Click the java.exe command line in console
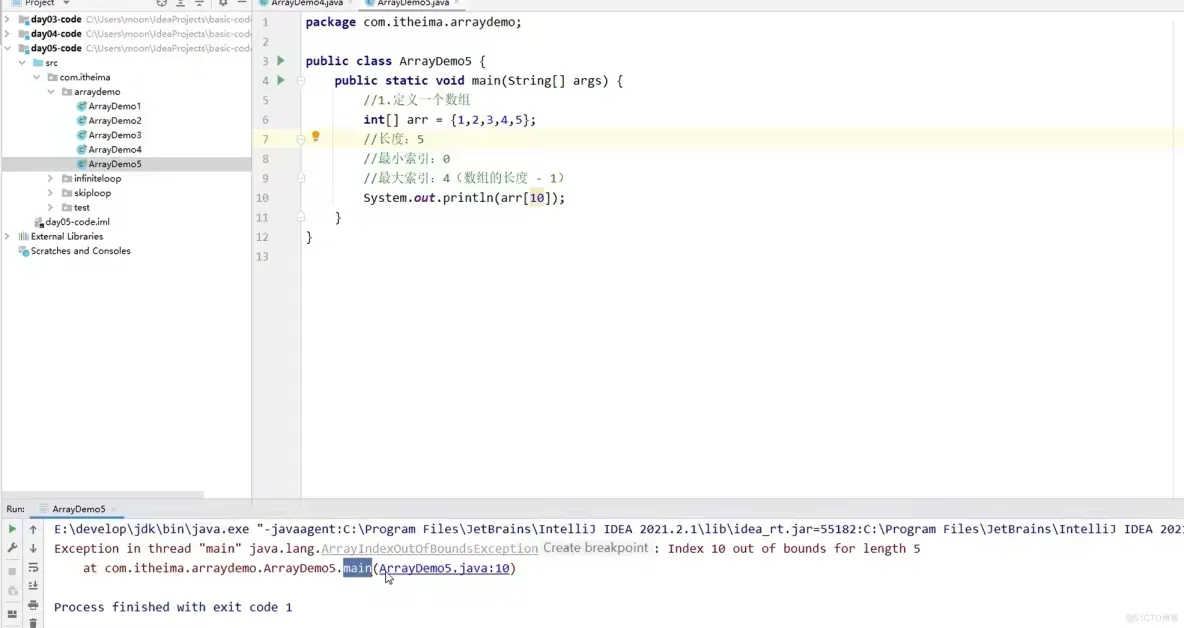The width and height of the screenshot is (1184, 628). (x=618, y=529)
